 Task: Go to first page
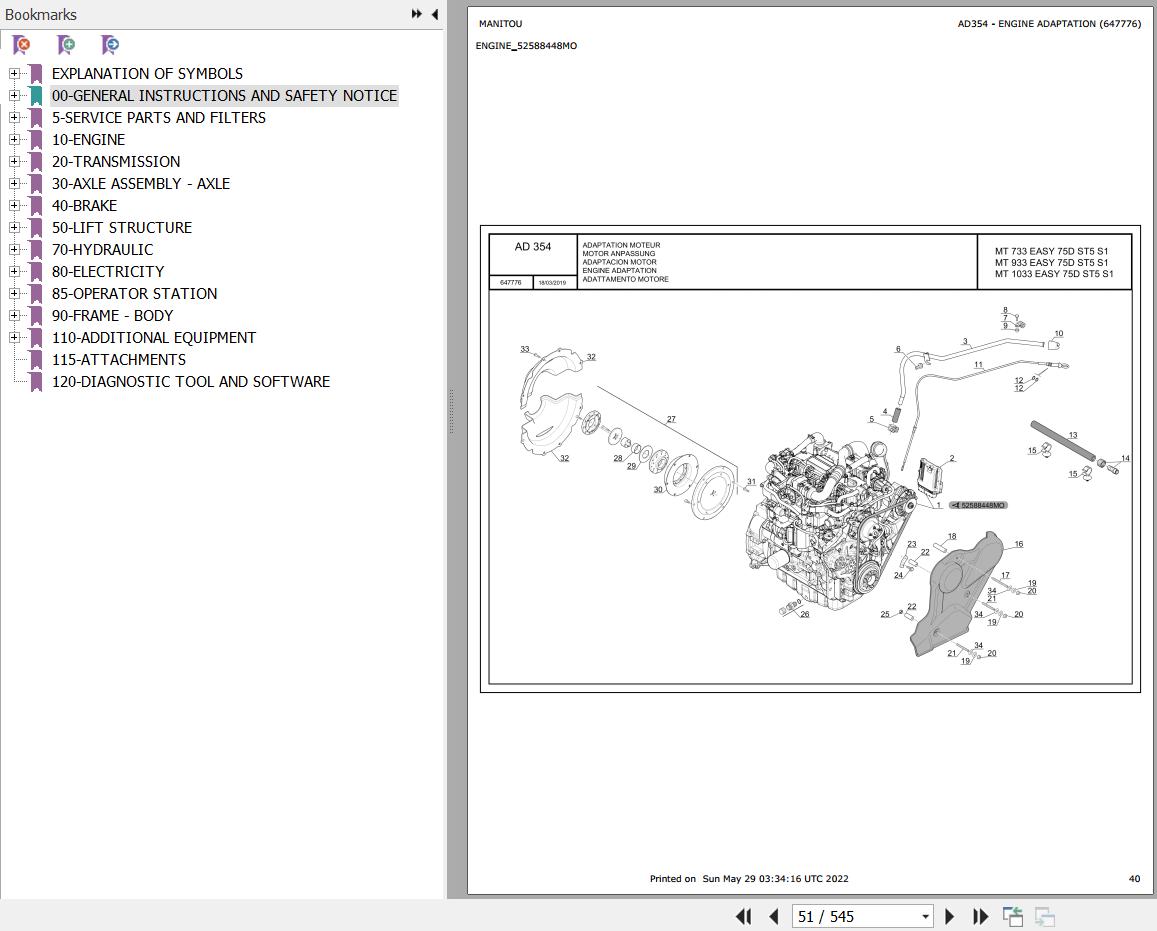744,916
